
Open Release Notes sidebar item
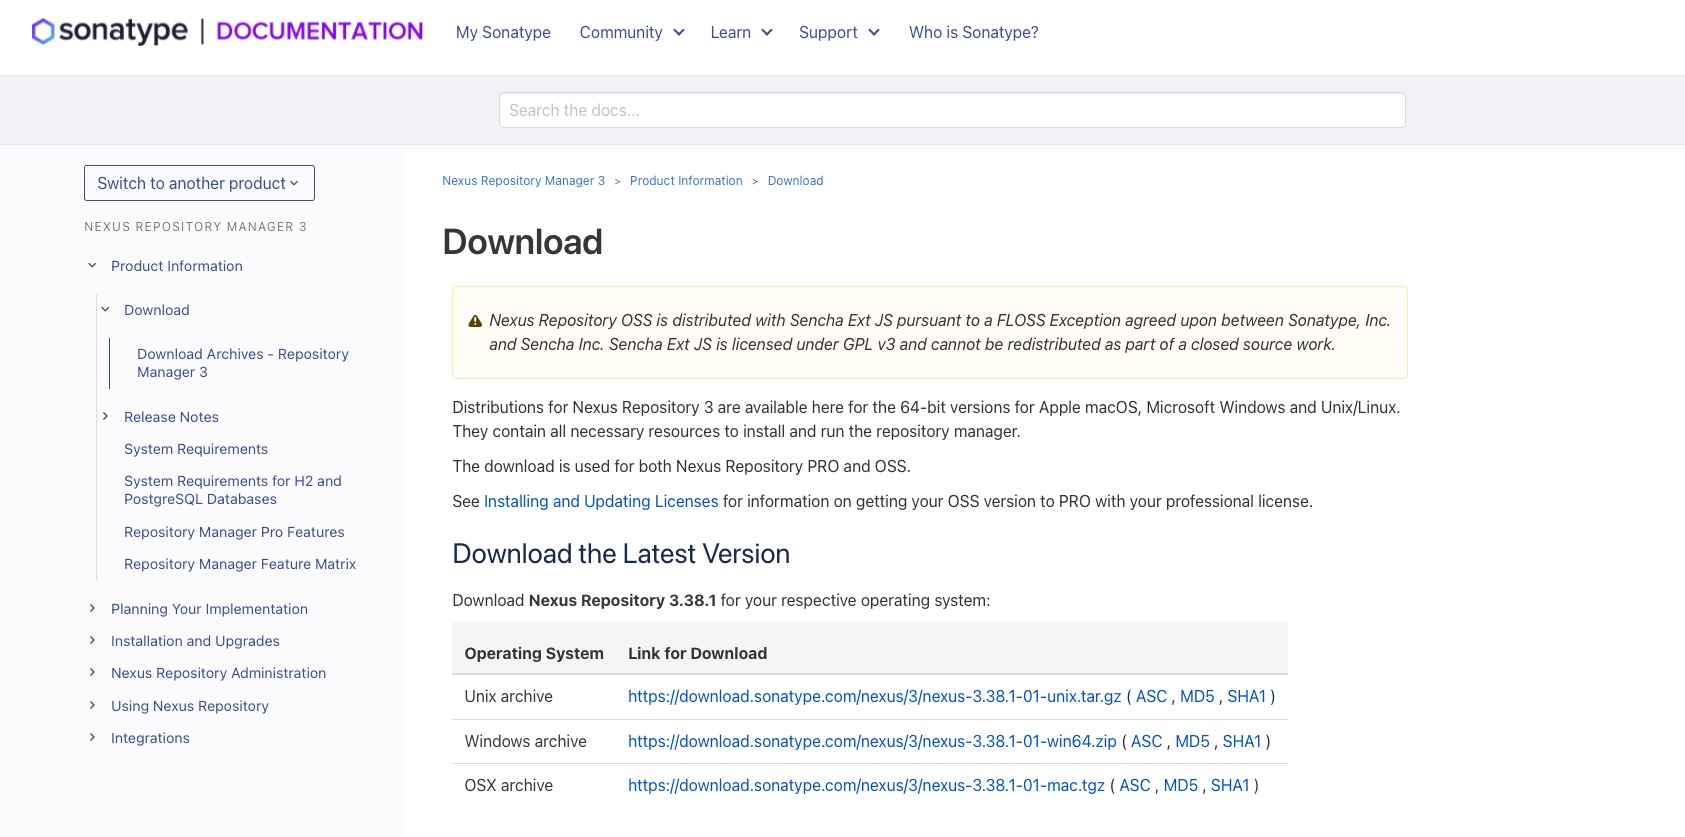[171, 417]
